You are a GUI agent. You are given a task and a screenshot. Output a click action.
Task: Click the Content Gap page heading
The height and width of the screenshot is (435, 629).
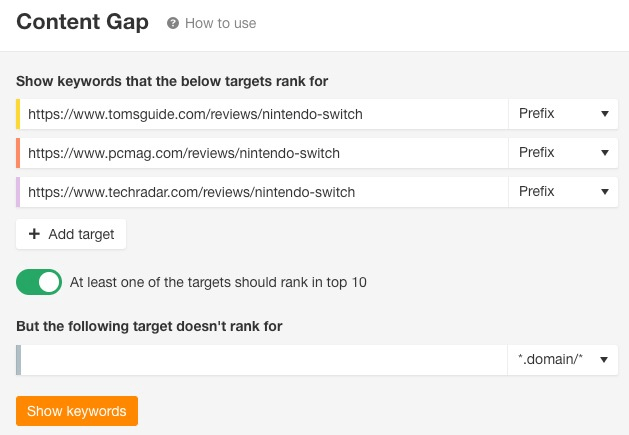coord(82,22)
